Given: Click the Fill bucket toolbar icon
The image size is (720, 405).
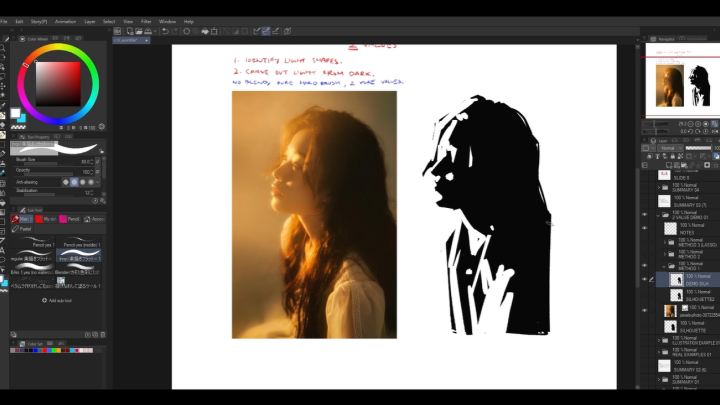Looking at the screenshot, I should click(x=205, y=31).
